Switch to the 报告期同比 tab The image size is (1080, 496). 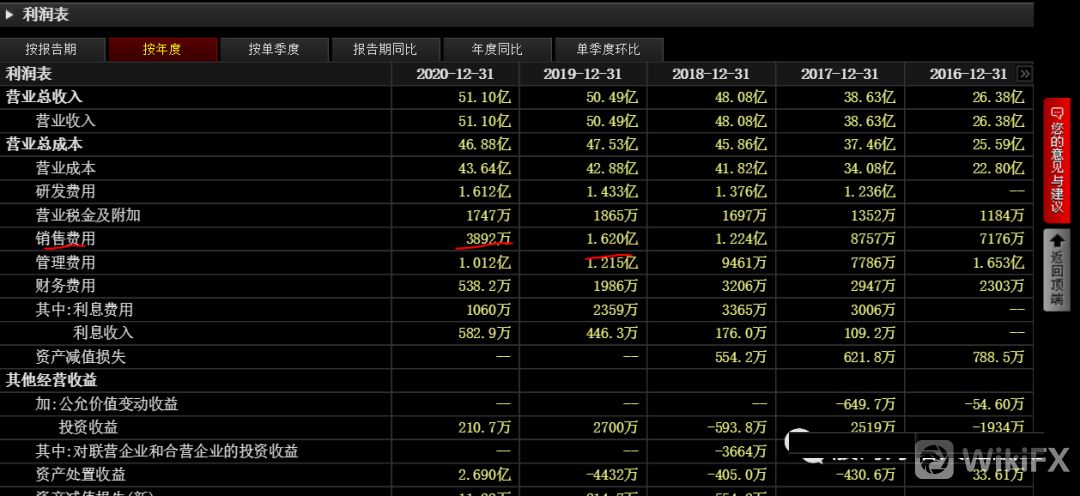pos(384,49)
